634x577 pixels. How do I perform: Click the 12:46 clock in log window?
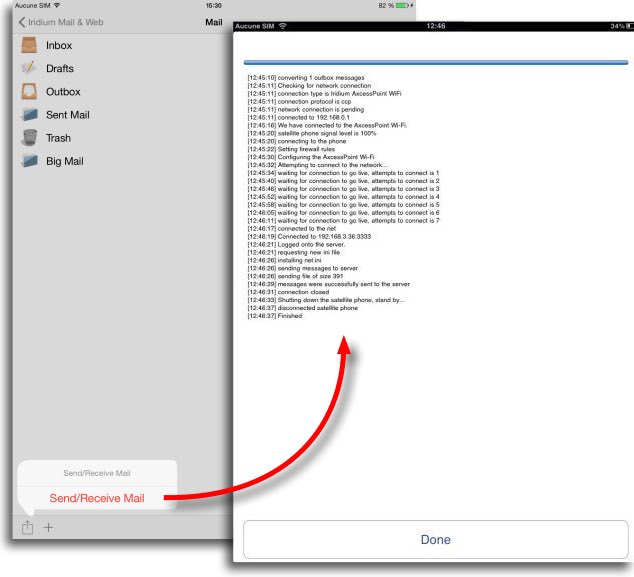tap(435, 26)
